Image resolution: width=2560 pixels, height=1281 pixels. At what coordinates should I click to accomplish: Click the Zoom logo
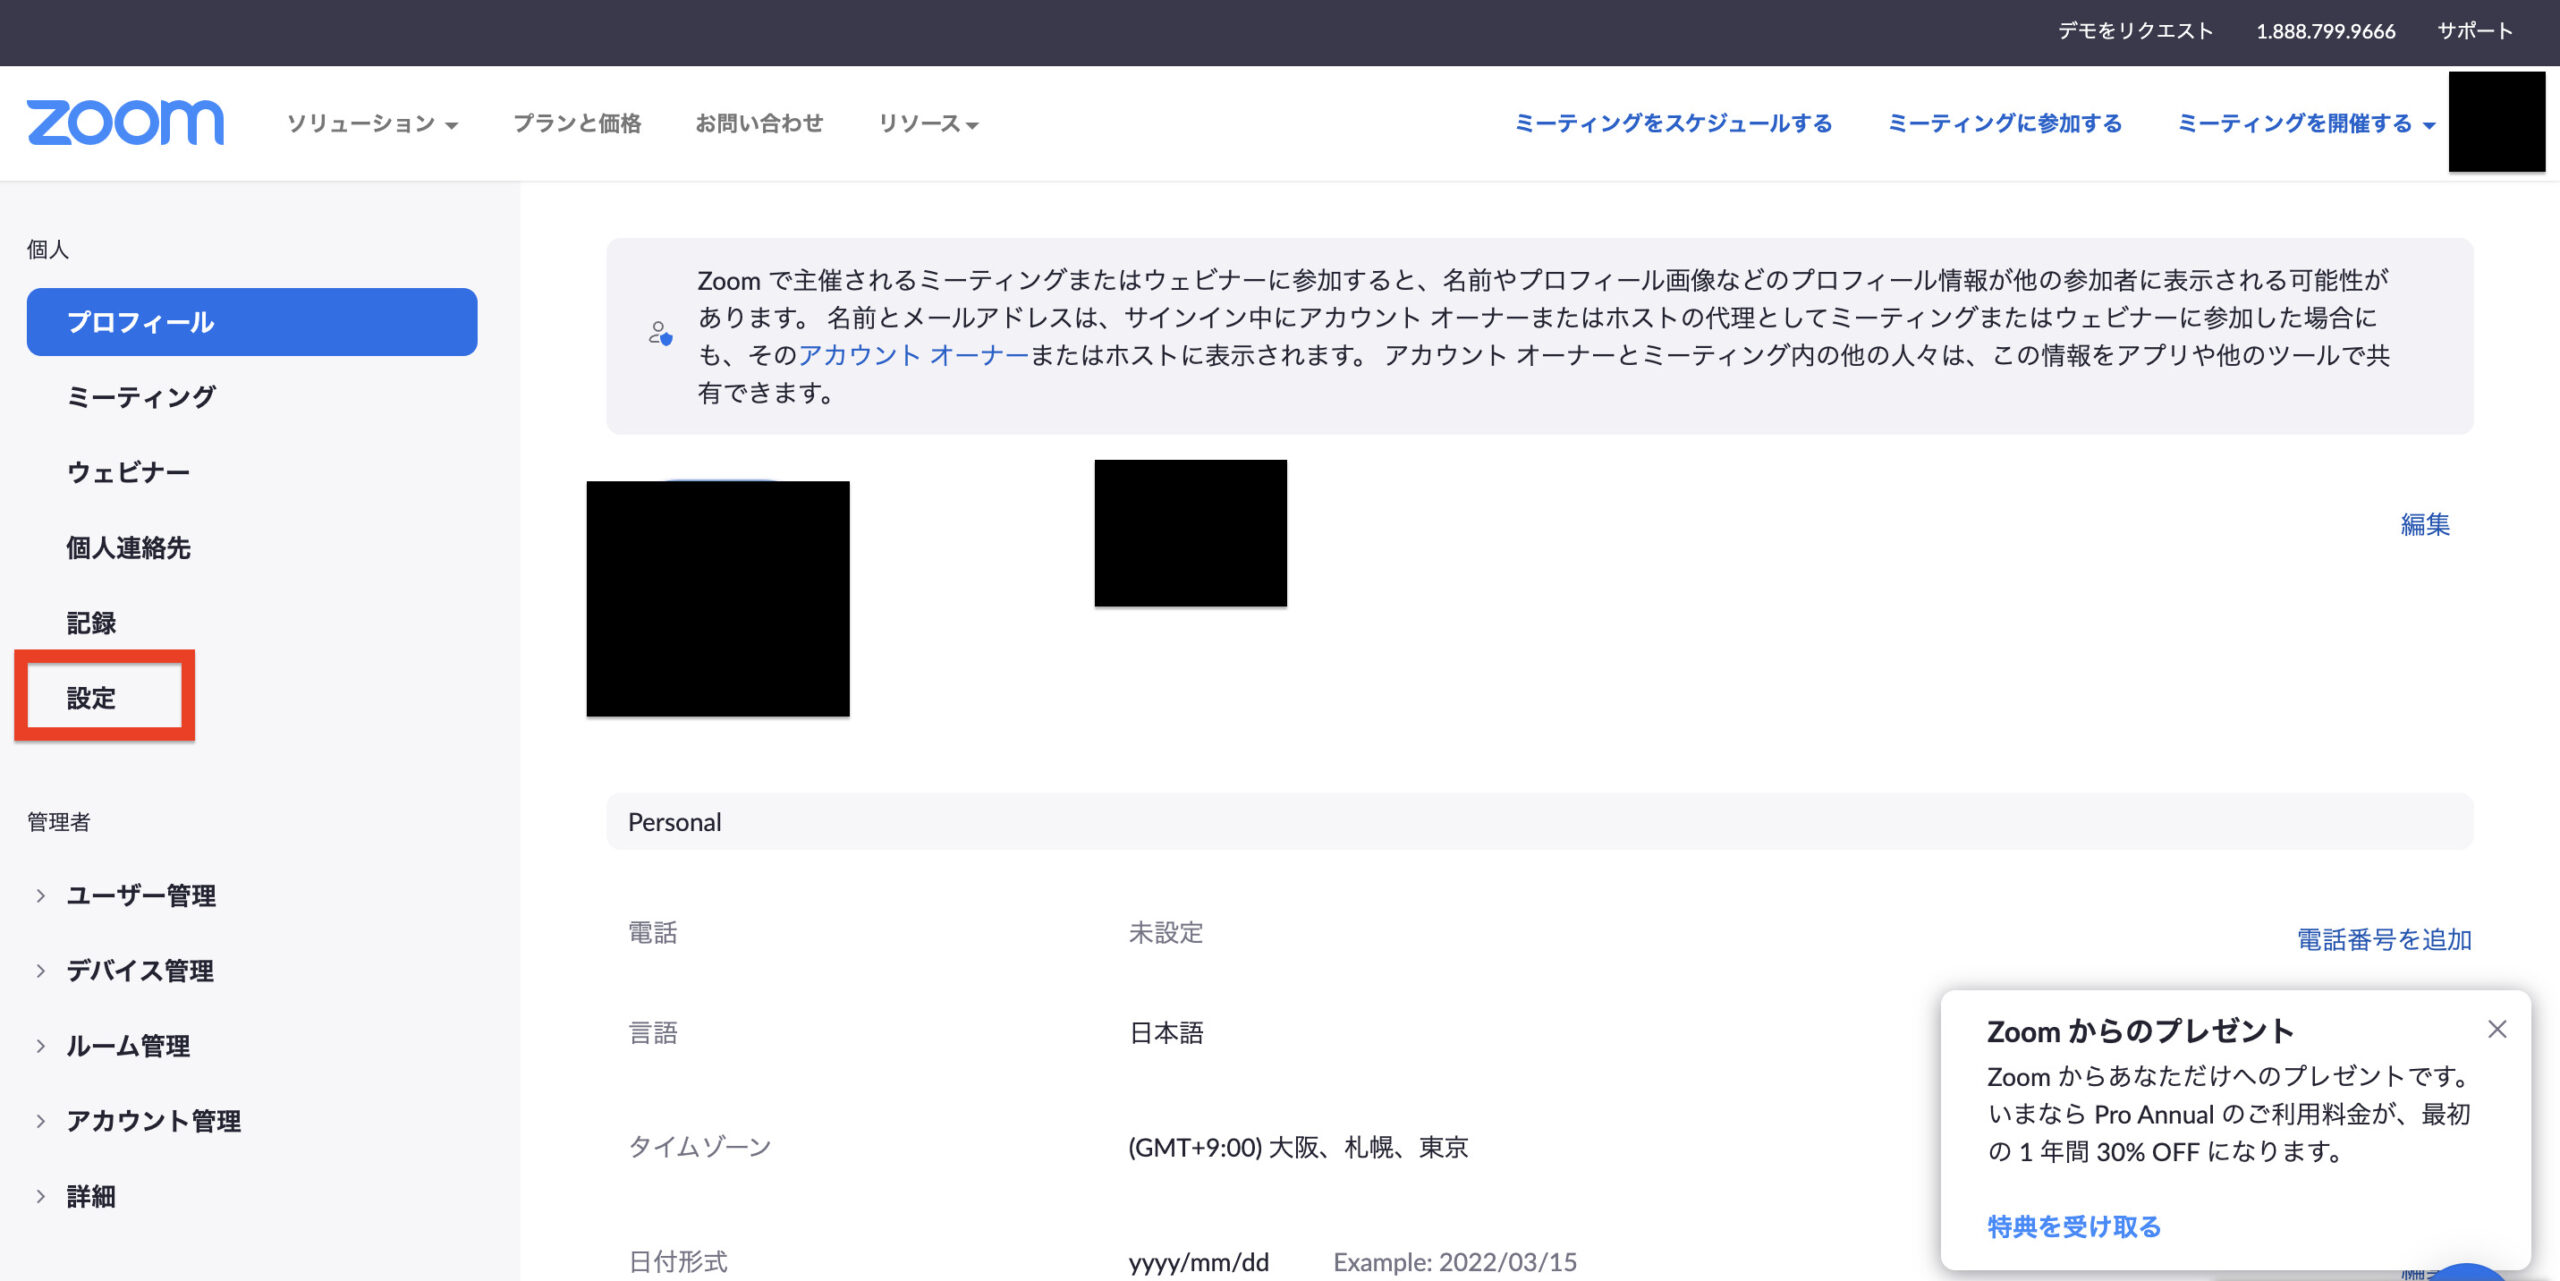pos(125,123)
